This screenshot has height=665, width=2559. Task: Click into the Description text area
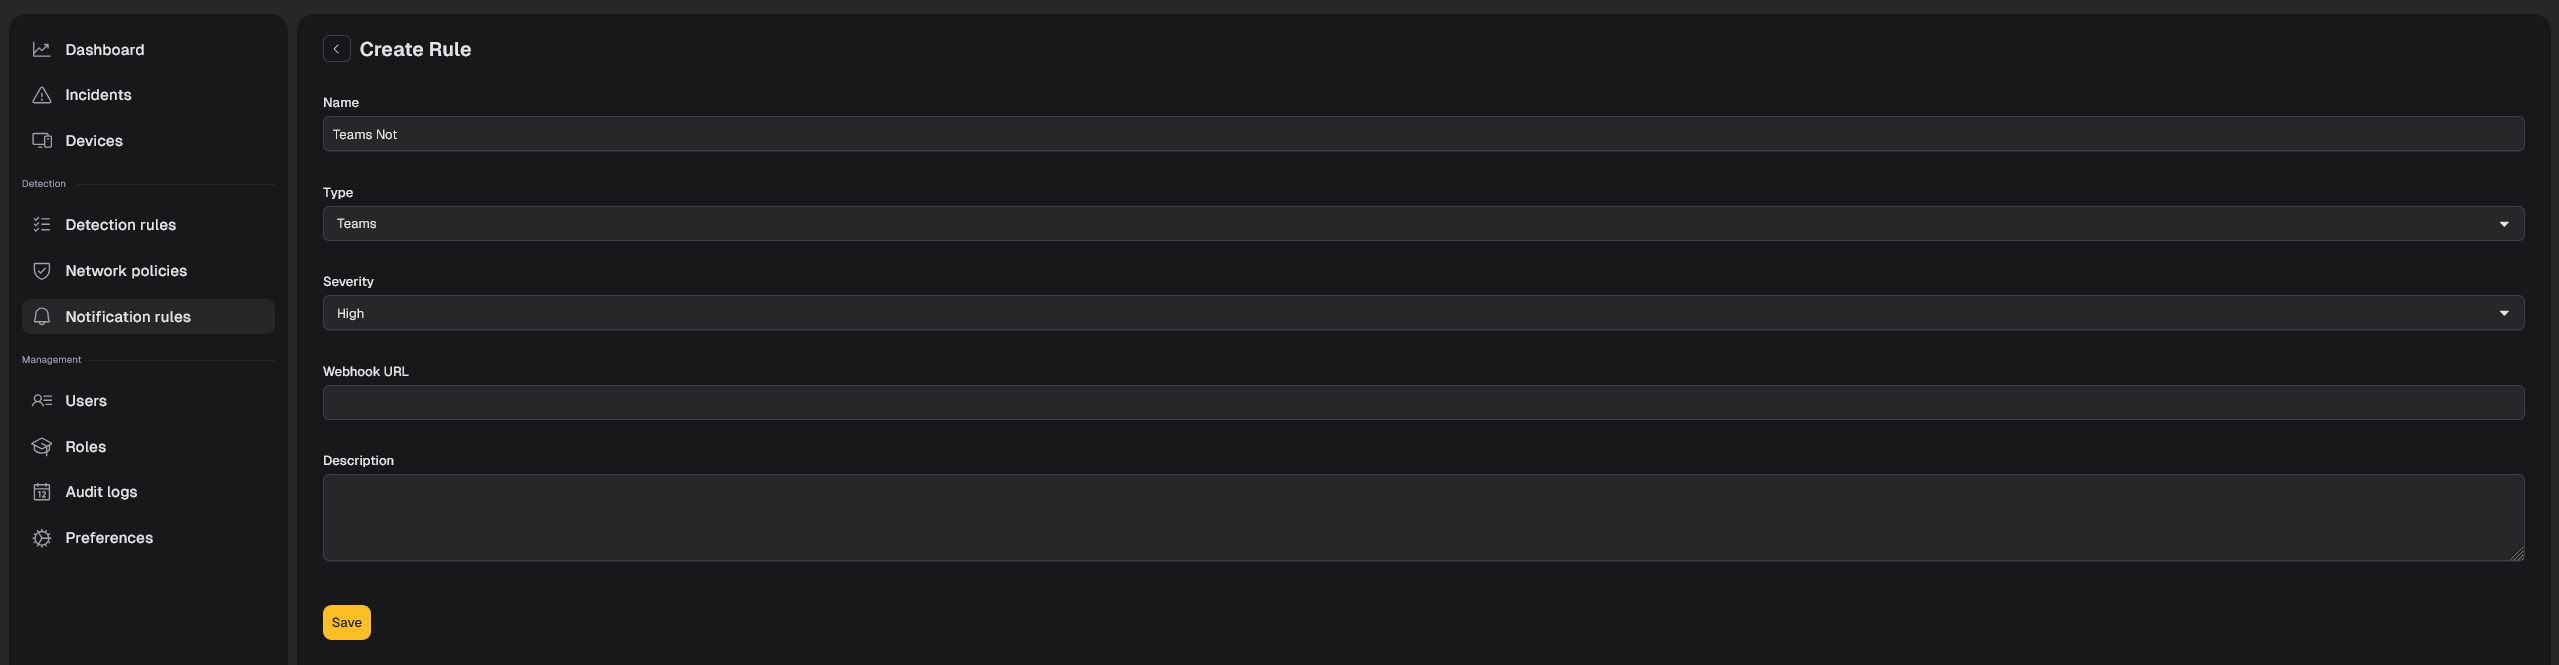1423,518
